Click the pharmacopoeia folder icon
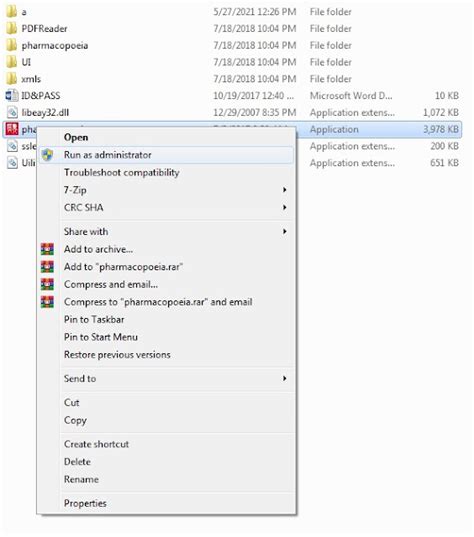 (11, 45)
